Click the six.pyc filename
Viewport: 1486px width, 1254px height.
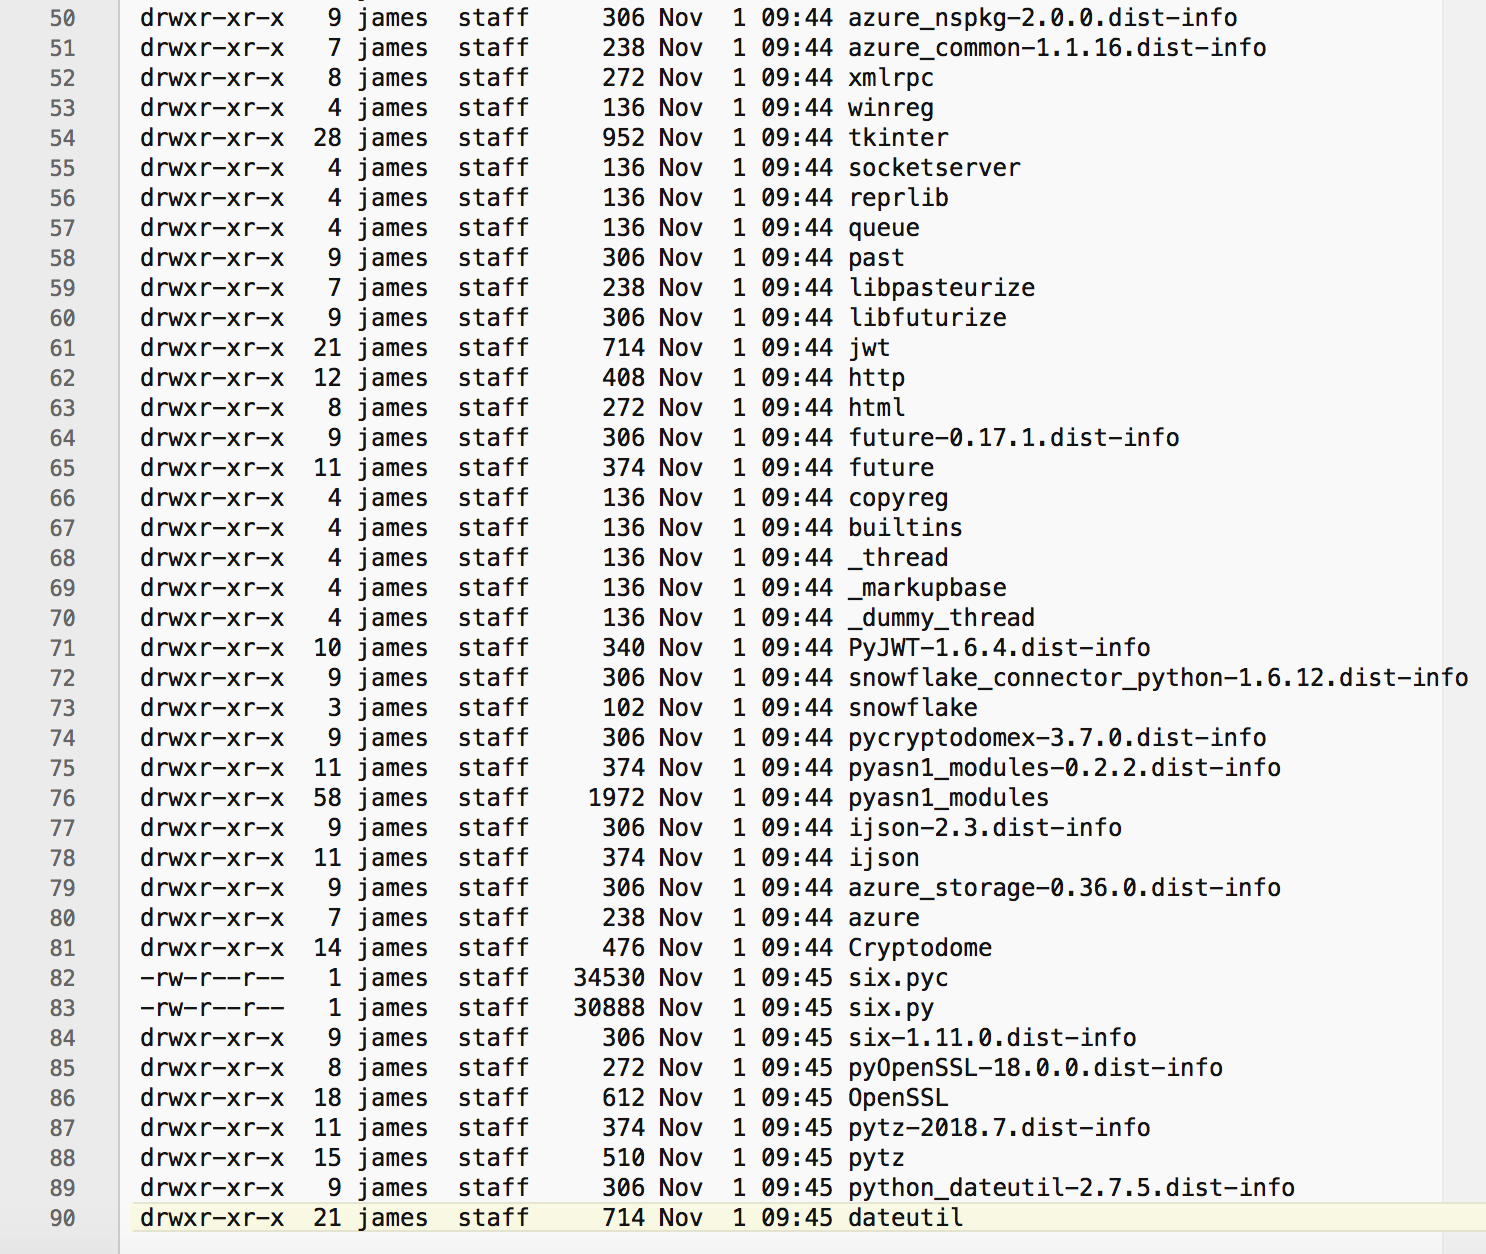pos(897,978)
